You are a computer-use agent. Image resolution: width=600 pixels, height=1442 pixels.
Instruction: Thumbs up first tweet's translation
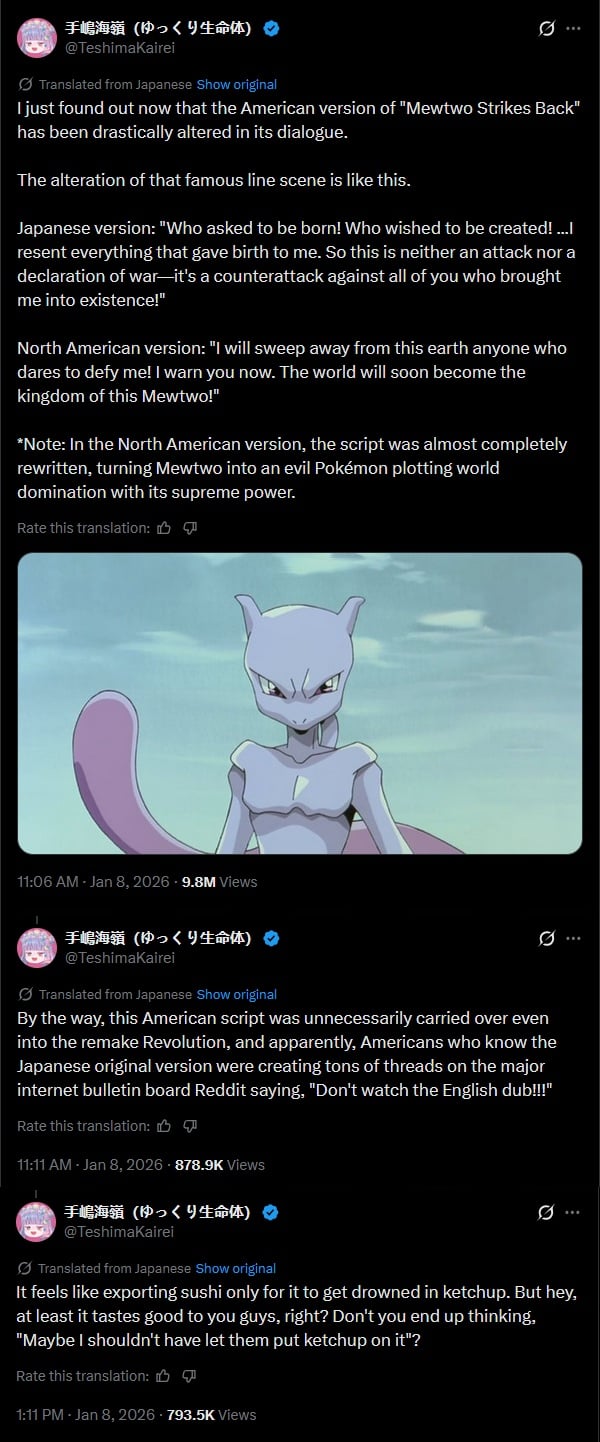pos(164,528)
